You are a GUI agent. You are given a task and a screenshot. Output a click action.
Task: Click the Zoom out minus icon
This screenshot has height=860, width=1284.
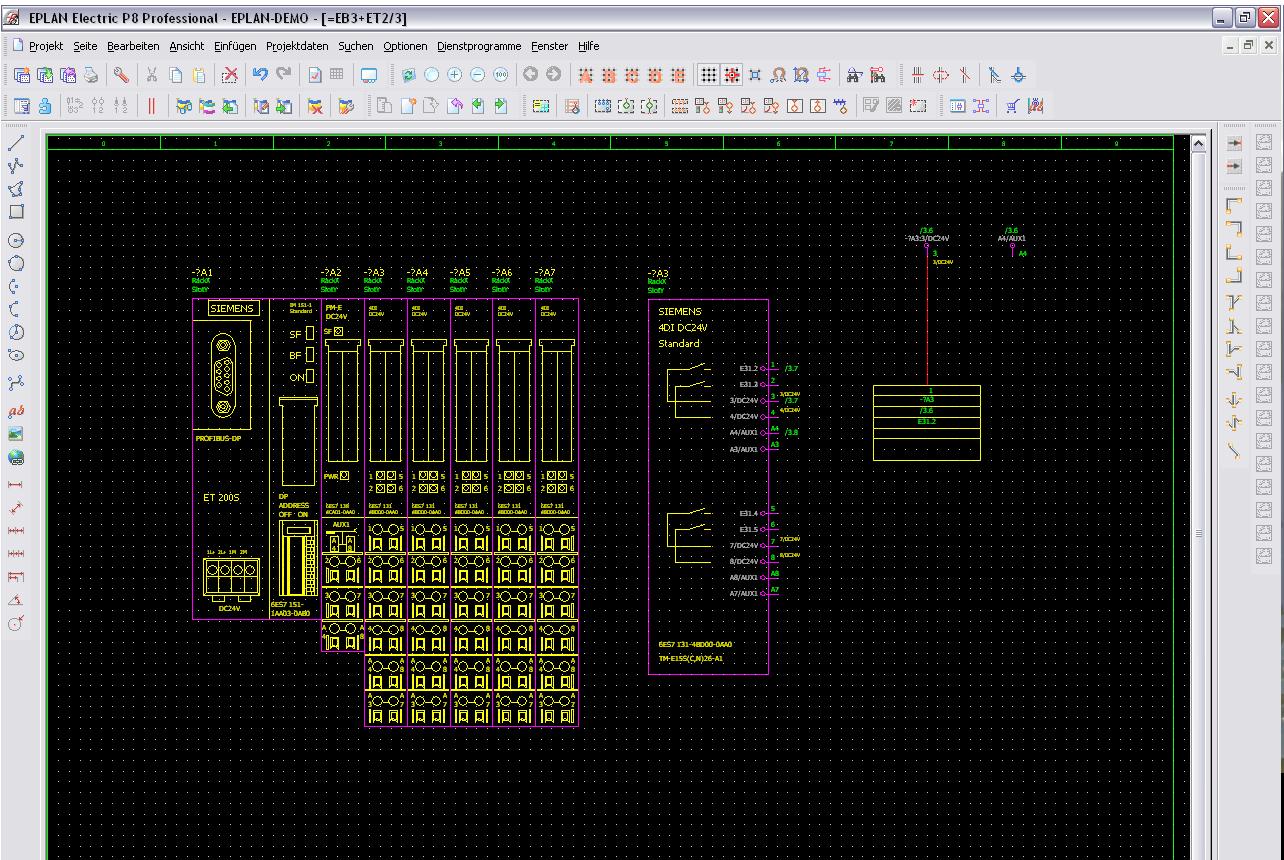(477, 75)
